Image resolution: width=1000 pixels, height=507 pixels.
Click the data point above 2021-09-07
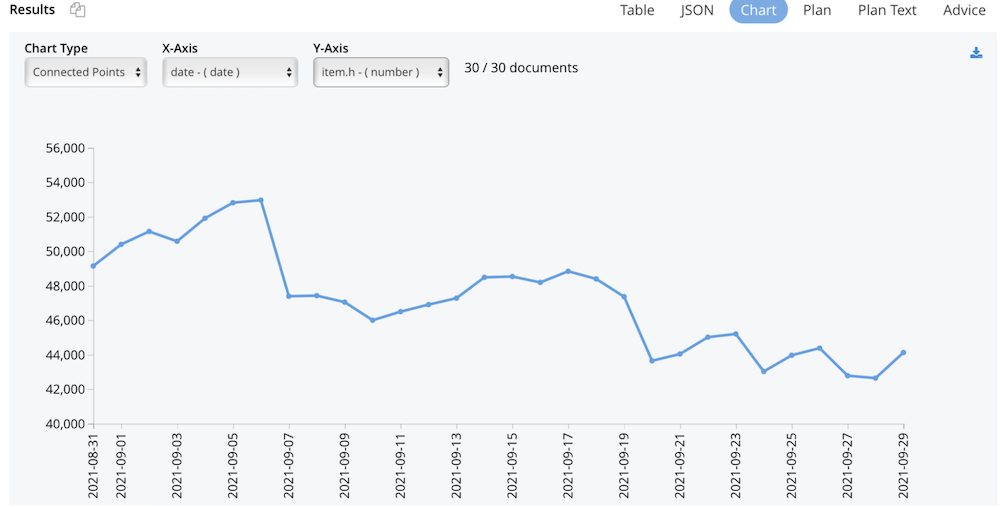tap(289, 296)
